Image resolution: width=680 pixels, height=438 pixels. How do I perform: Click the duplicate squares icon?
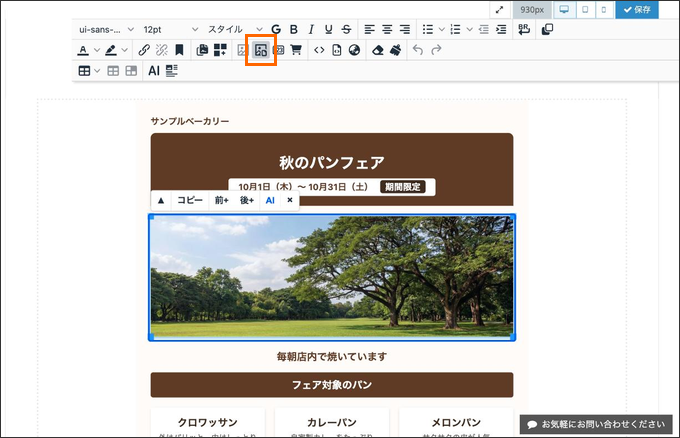(x=547, y=29)
